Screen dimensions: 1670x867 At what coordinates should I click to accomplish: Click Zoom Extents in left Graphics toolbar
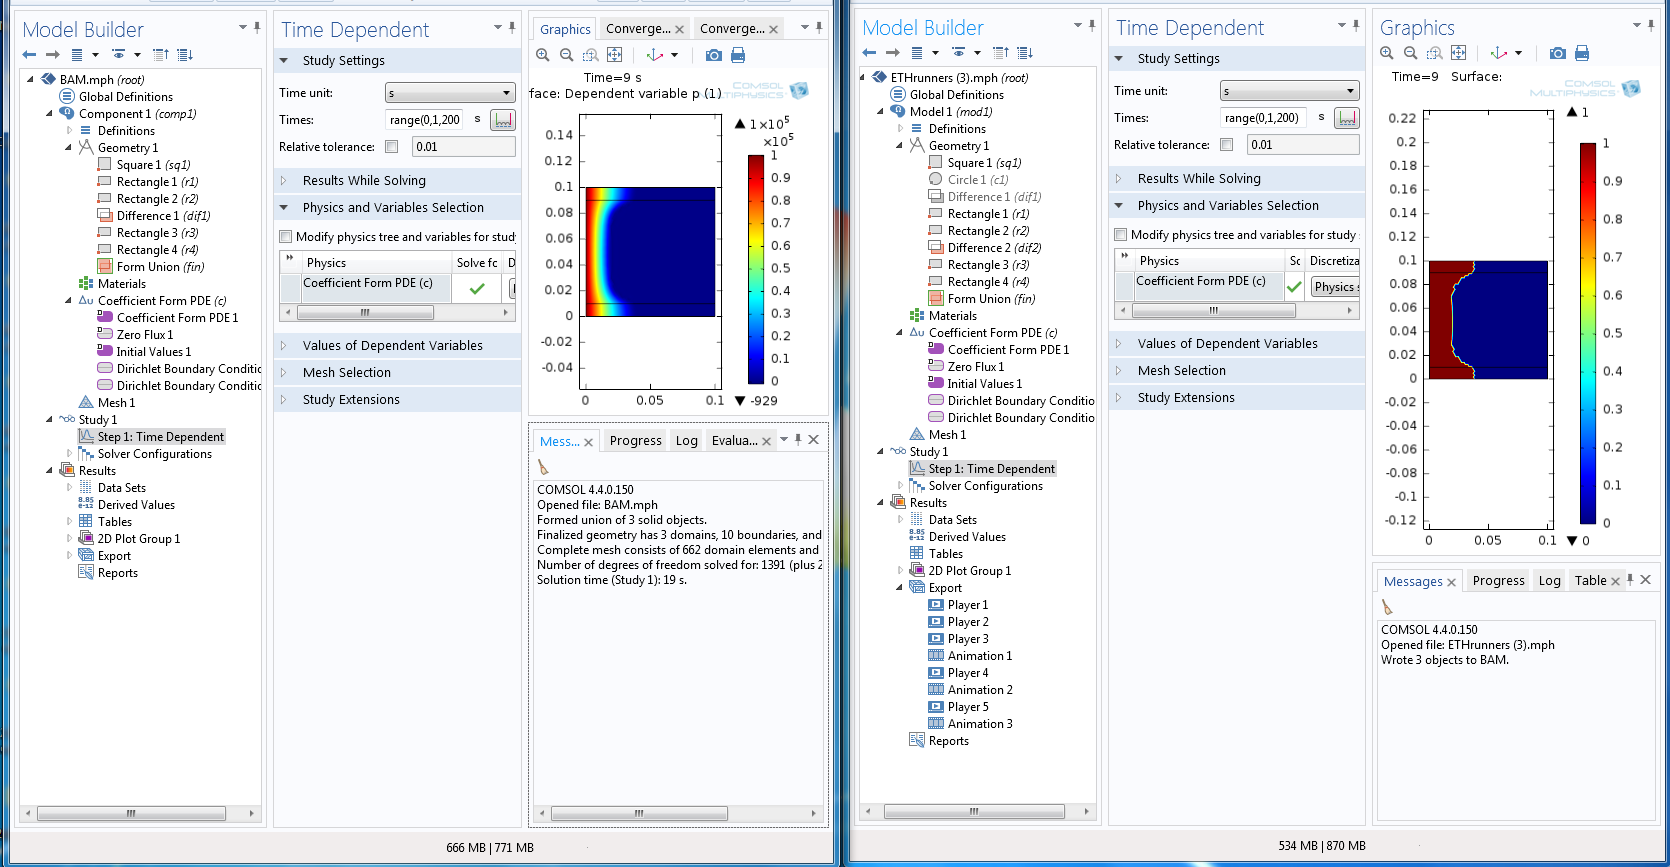(614, 55)
